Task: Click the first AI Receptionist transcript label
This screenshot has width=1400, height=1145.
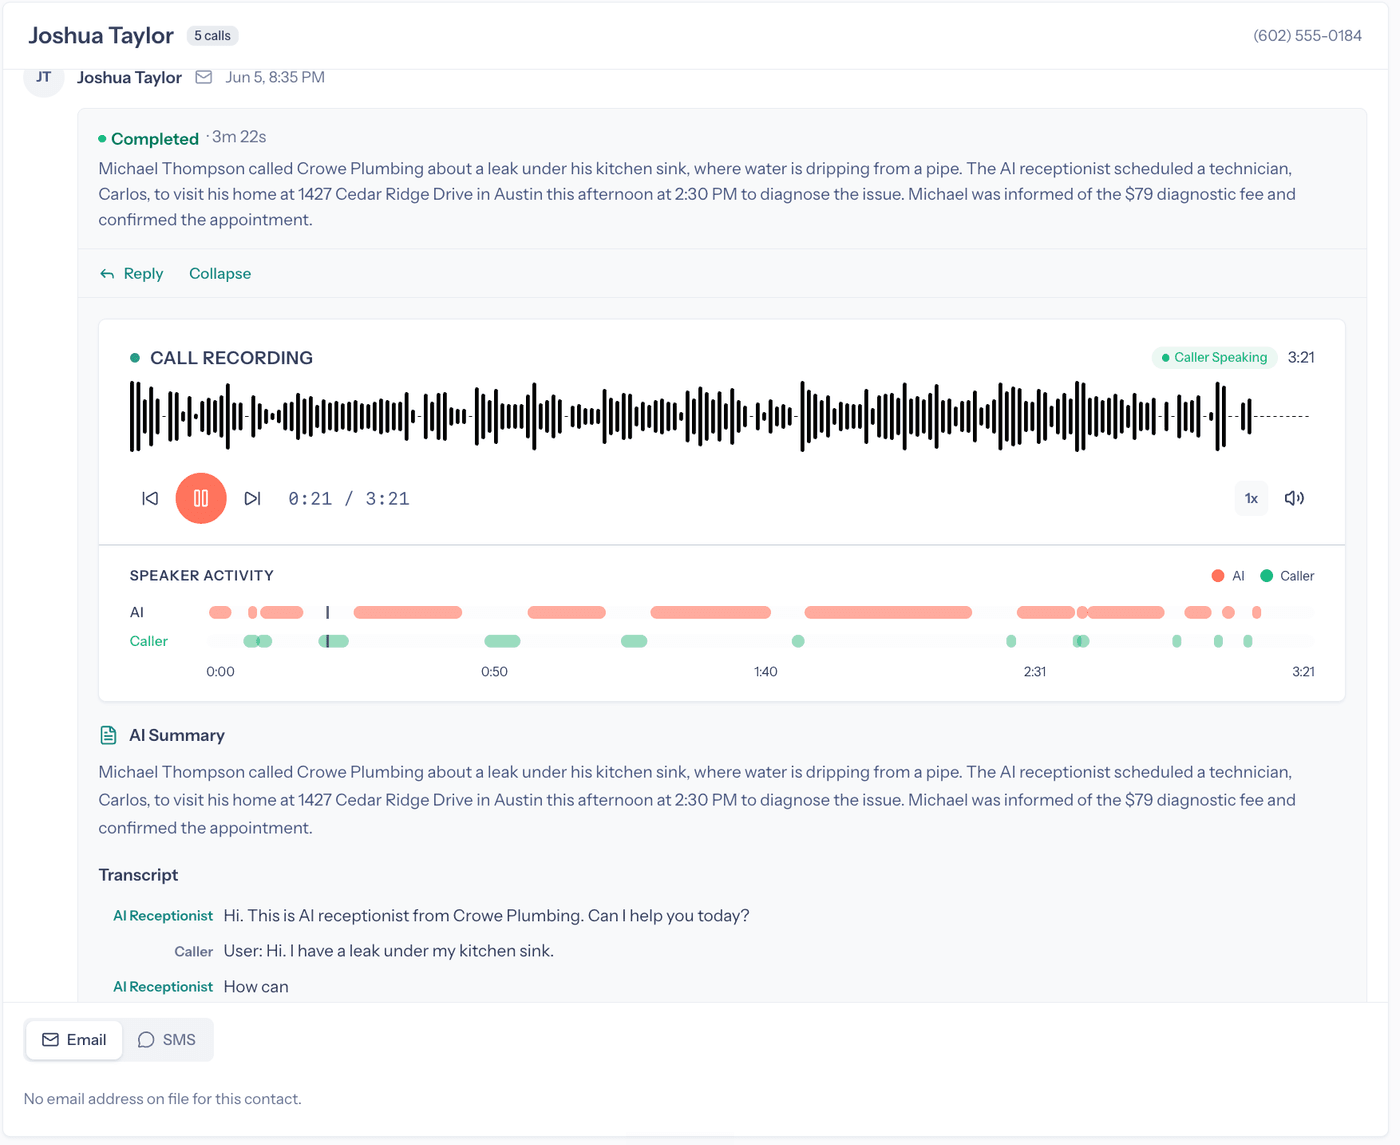Action: coord(163,916)
